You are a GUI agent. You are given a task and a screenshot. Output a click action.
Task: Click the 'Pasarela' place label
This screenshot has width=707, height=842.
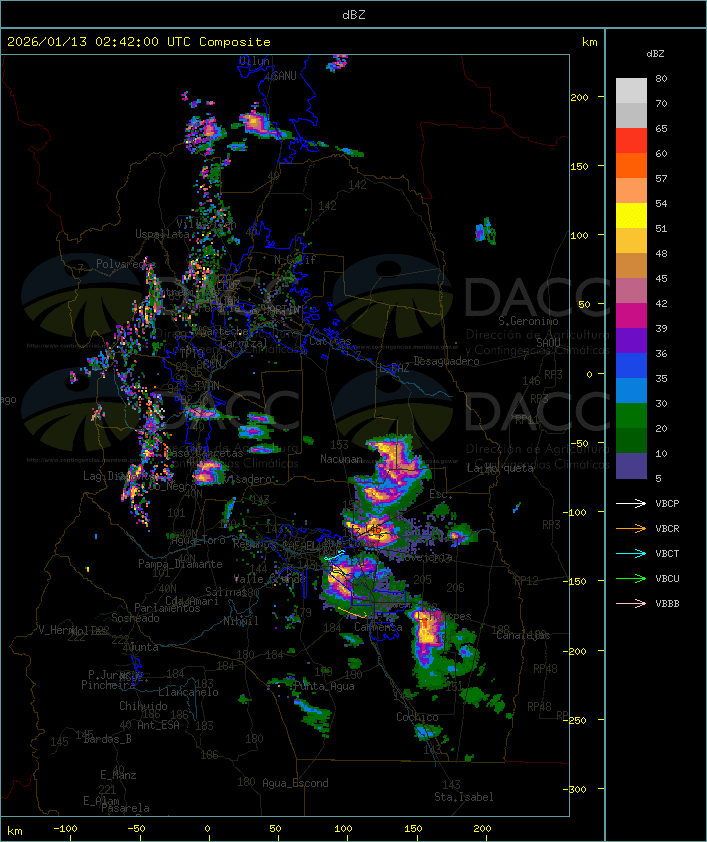[x=125, y=808]
